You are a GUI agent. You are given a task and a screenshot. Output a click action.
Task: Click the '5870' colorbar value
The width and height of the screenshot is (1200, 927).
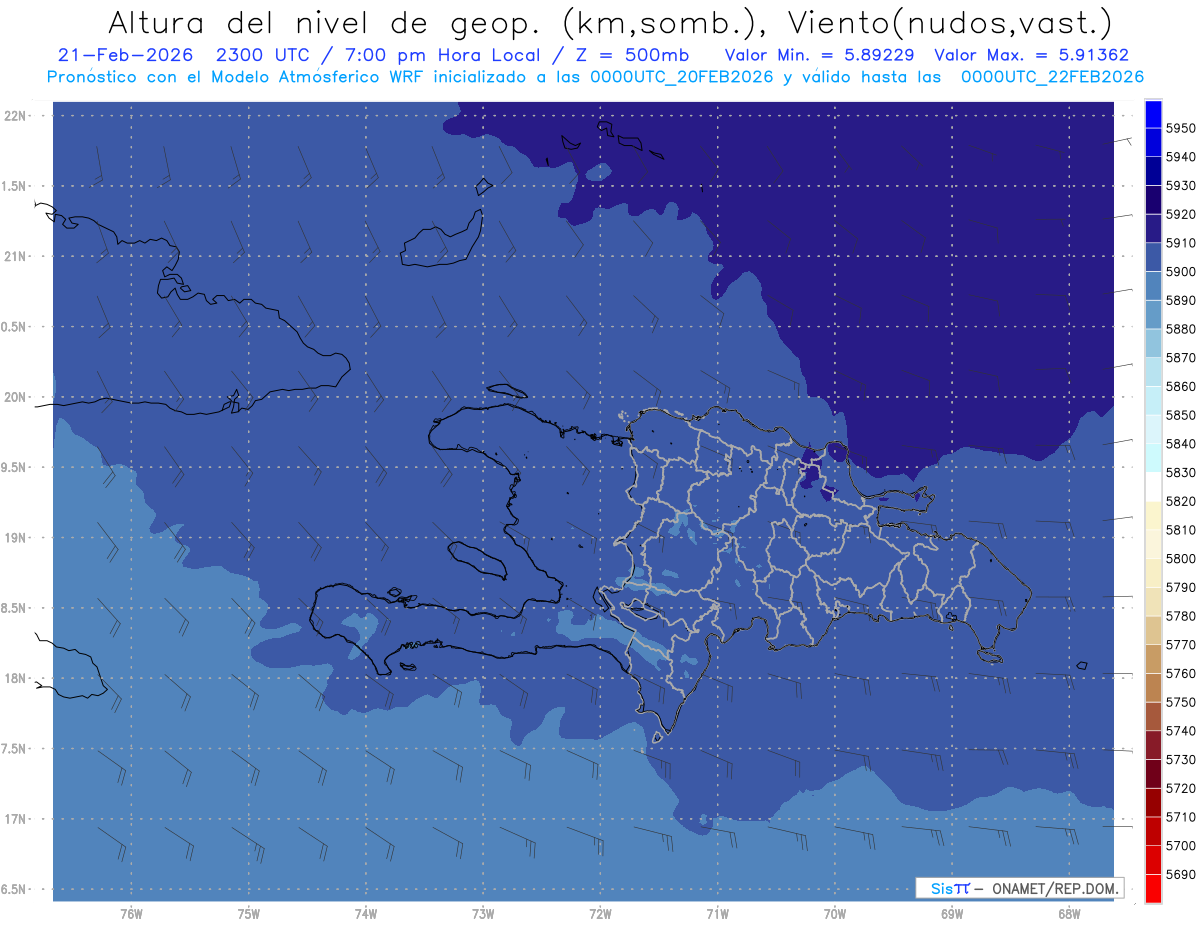click(1180, 357)
